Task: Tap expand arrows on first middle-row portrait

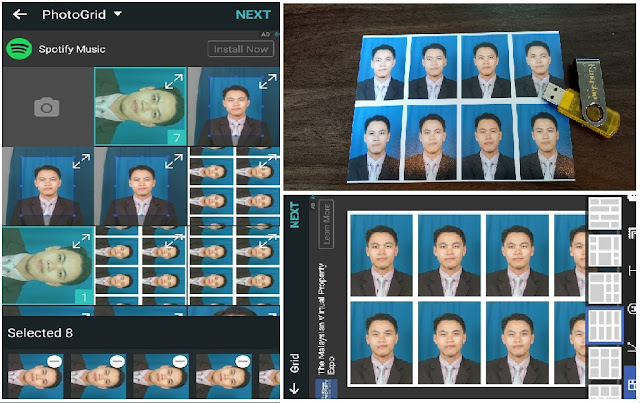Action: 81,160
